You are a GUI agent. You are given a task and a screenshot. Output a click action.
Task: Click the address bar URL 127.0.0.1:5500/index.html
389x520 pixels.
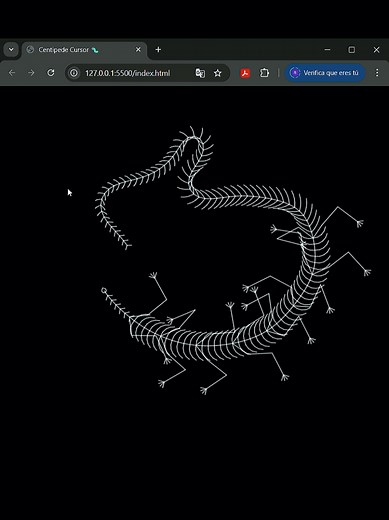(128, 73)
